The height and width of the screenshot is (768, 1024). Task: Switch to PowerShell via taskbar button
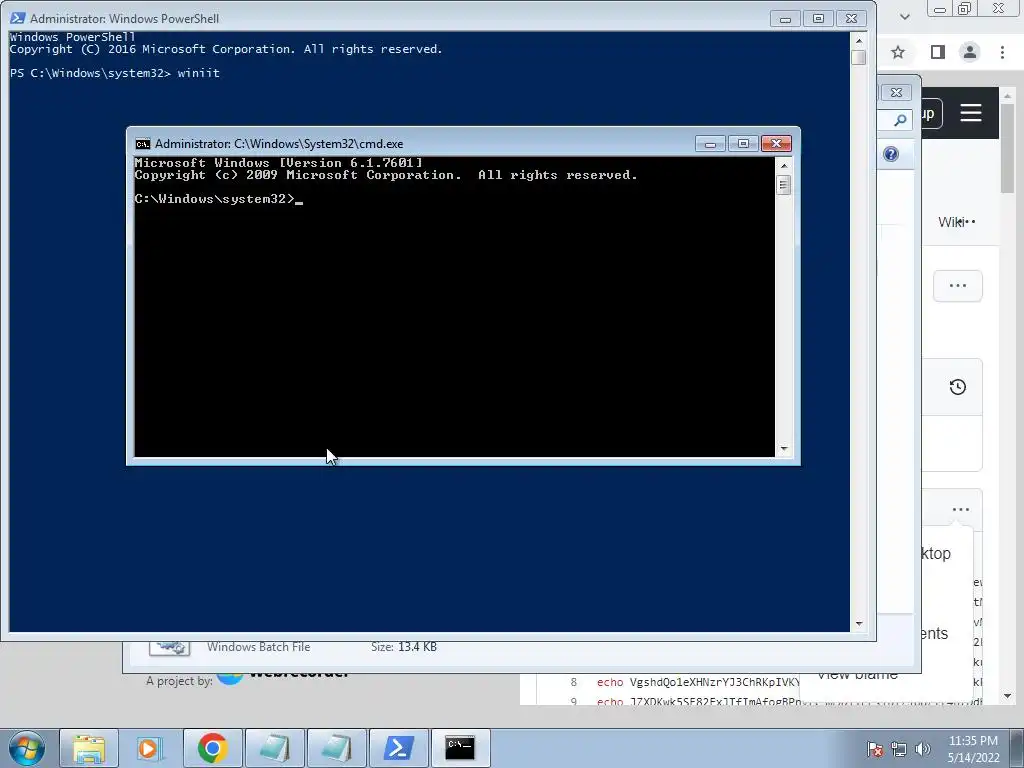398,748
